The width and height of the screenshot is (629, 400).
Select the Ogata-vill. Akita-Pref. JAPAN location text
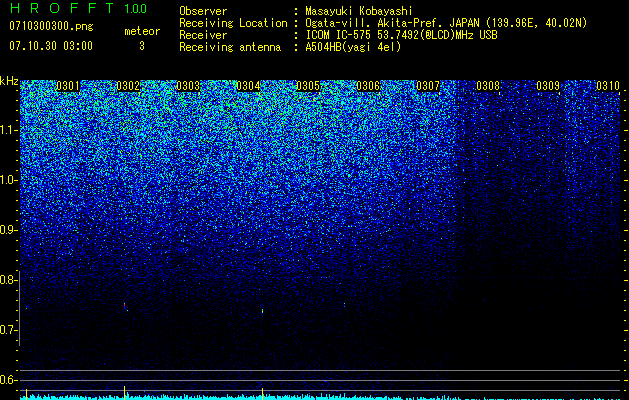click(446, 23)
